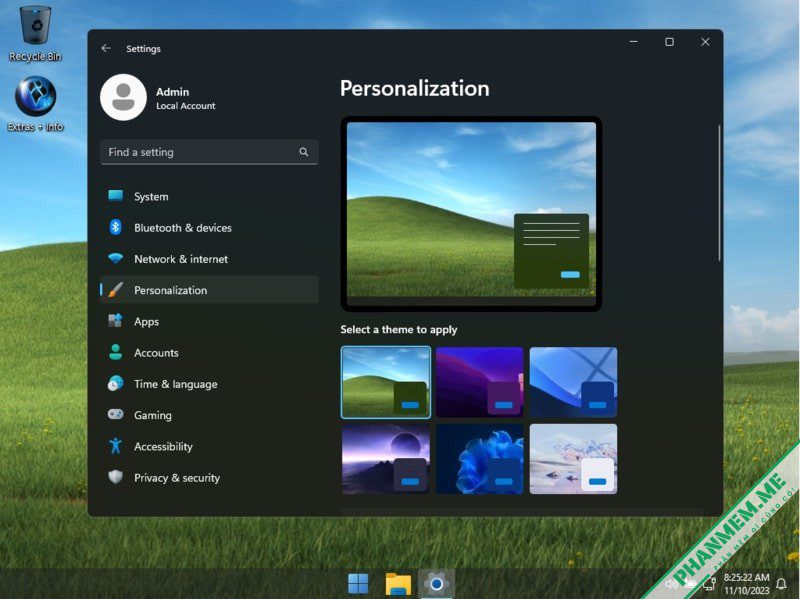800x599 pixels.
Task: Open the Recycle Bin desktop icon
Action: click(35, 33)
